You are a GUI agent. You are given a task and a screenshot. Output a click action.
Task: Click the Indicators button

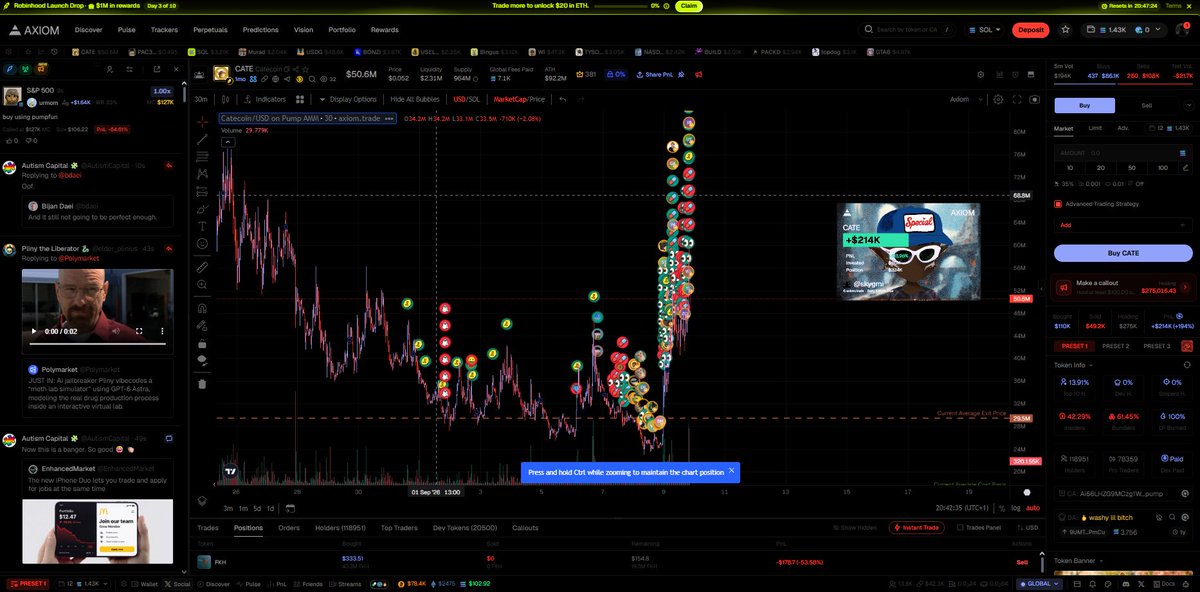266,99
